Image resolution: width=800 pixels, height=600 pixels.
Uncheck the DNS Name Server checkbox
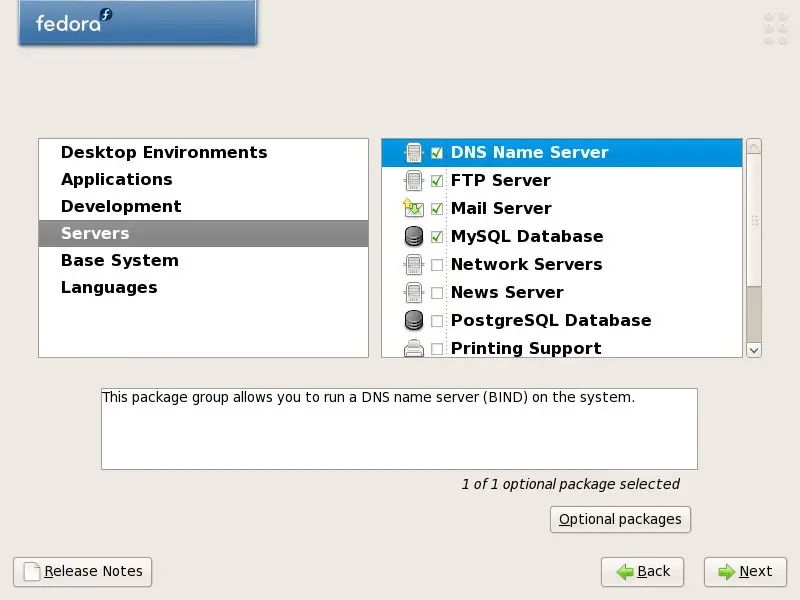[437, 153]
